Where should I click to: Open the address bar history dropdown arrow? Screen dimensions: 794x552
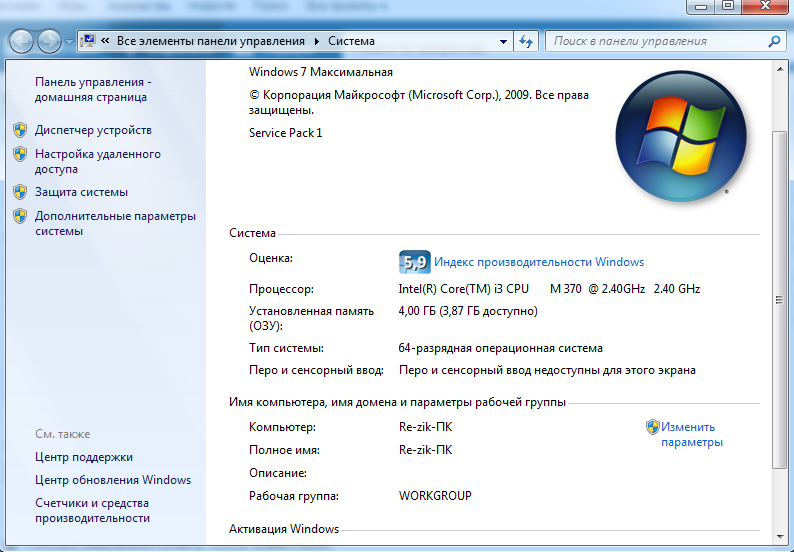pos(503,42)
